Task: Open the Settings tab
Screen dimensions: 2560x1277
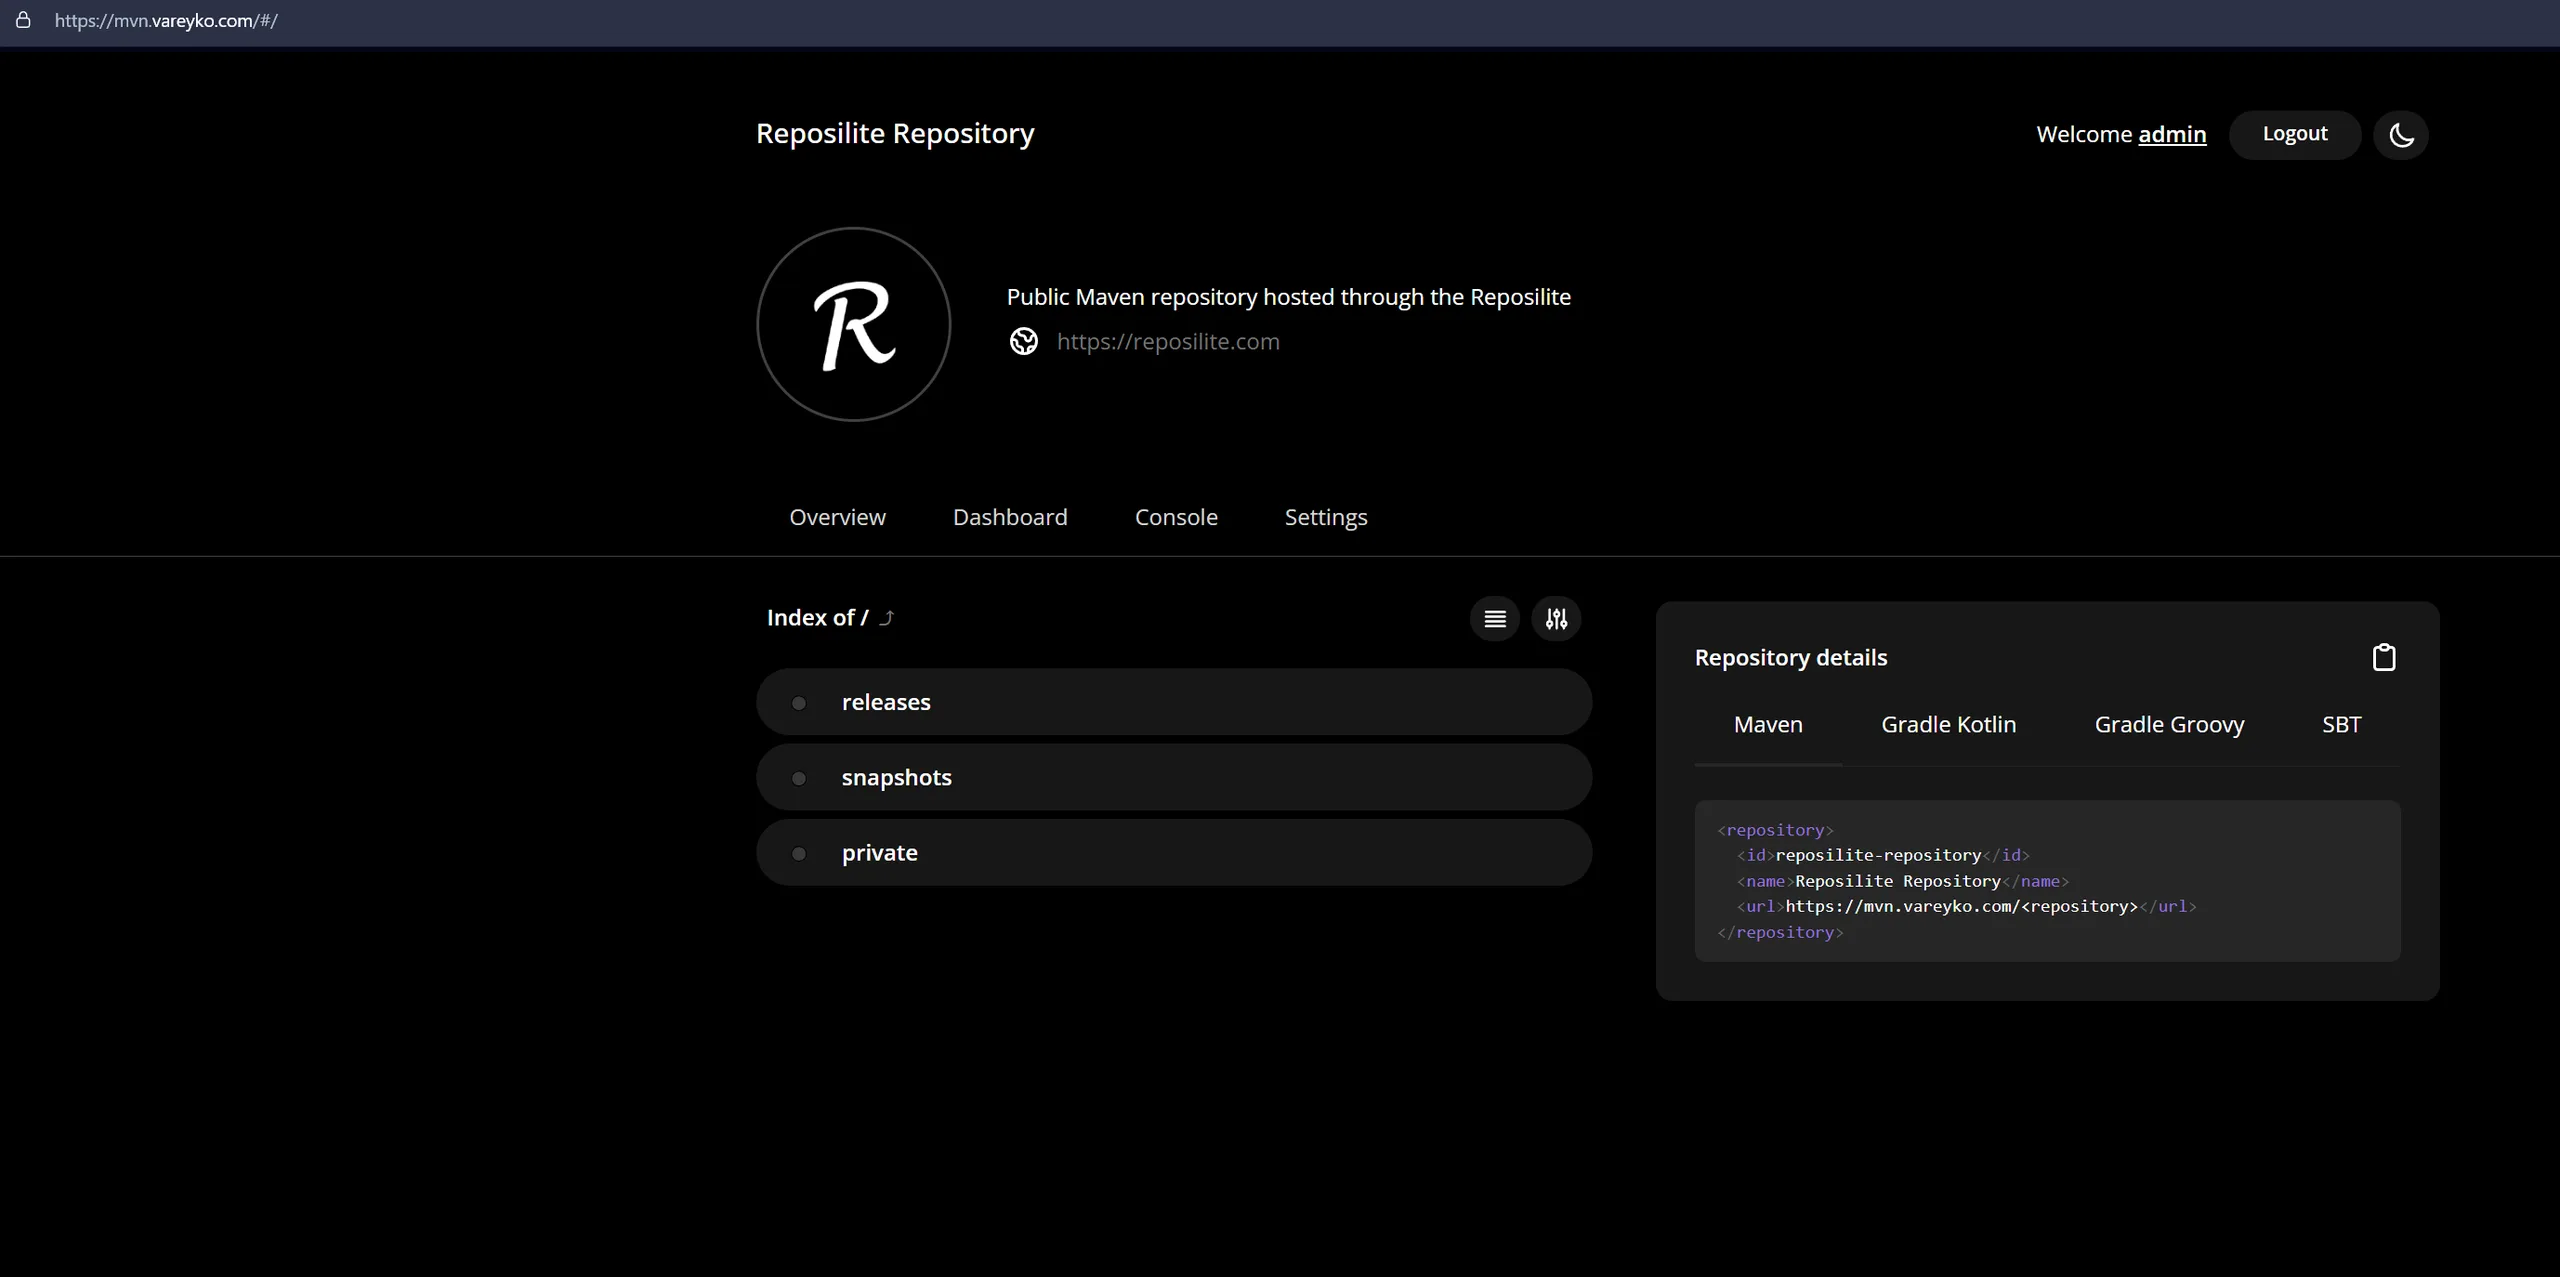Action: point(1326,517)
